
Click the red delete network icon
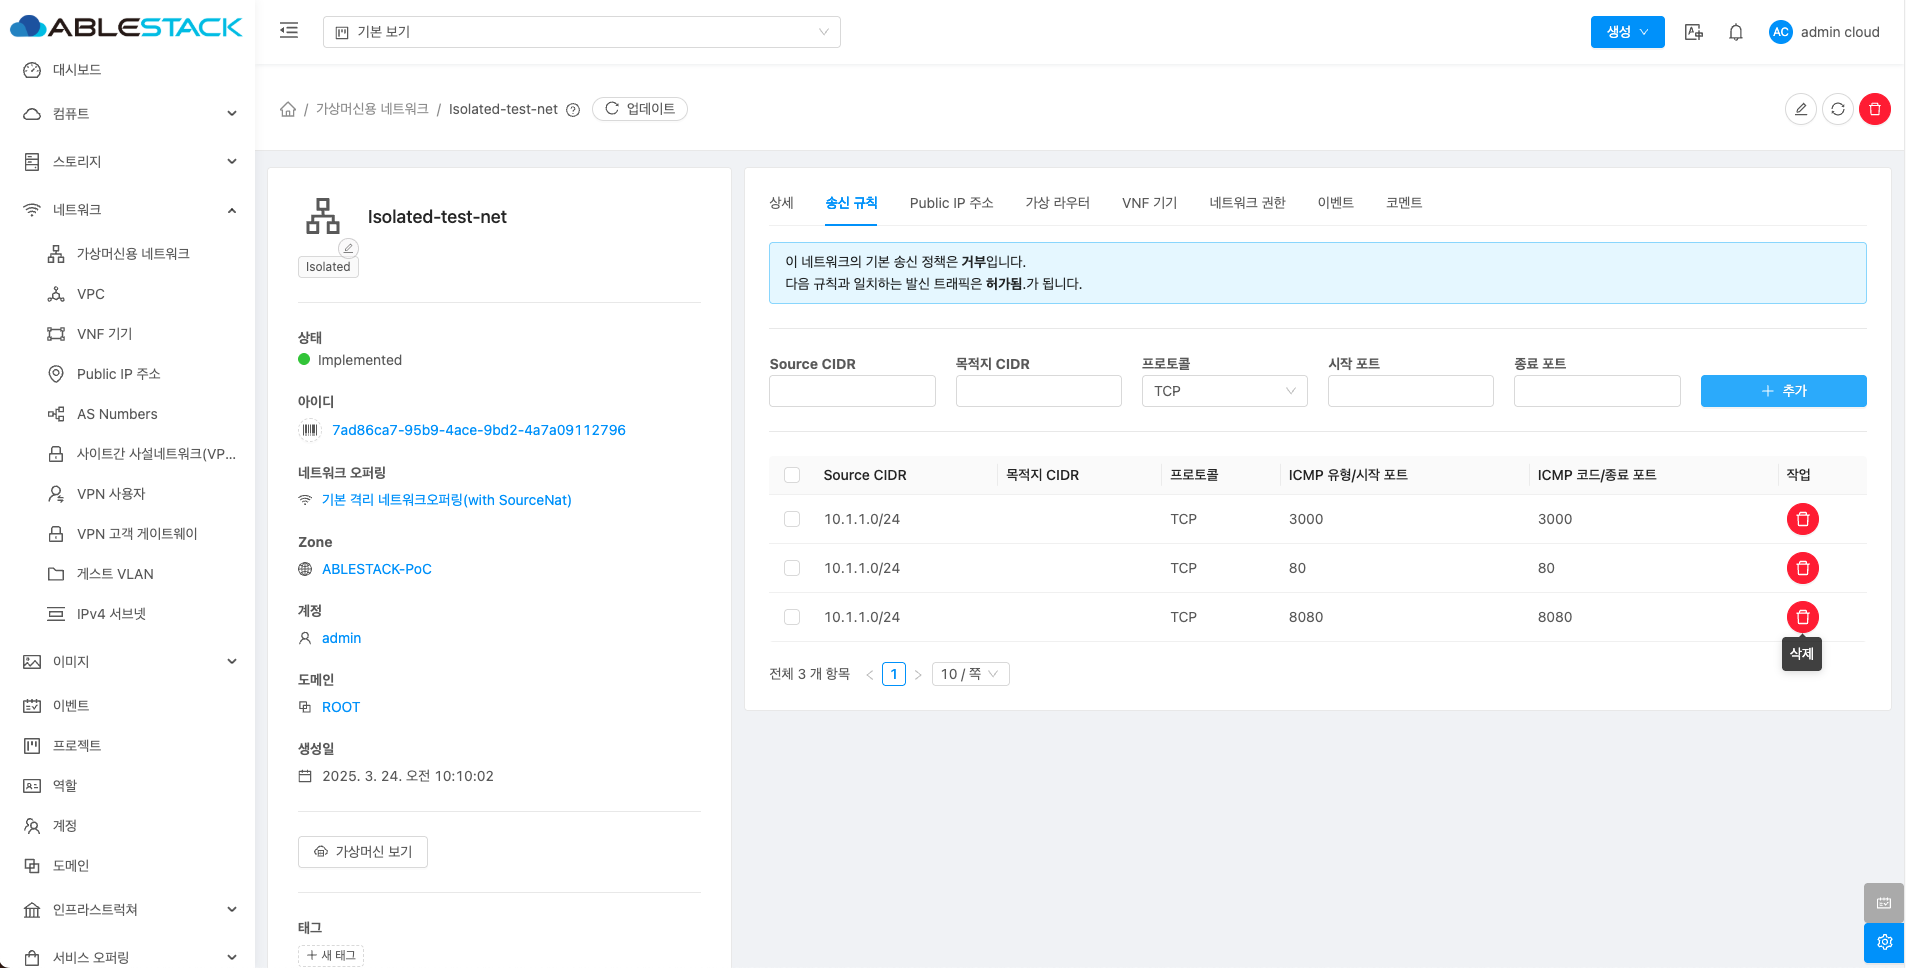click(x=1874, y=109)
